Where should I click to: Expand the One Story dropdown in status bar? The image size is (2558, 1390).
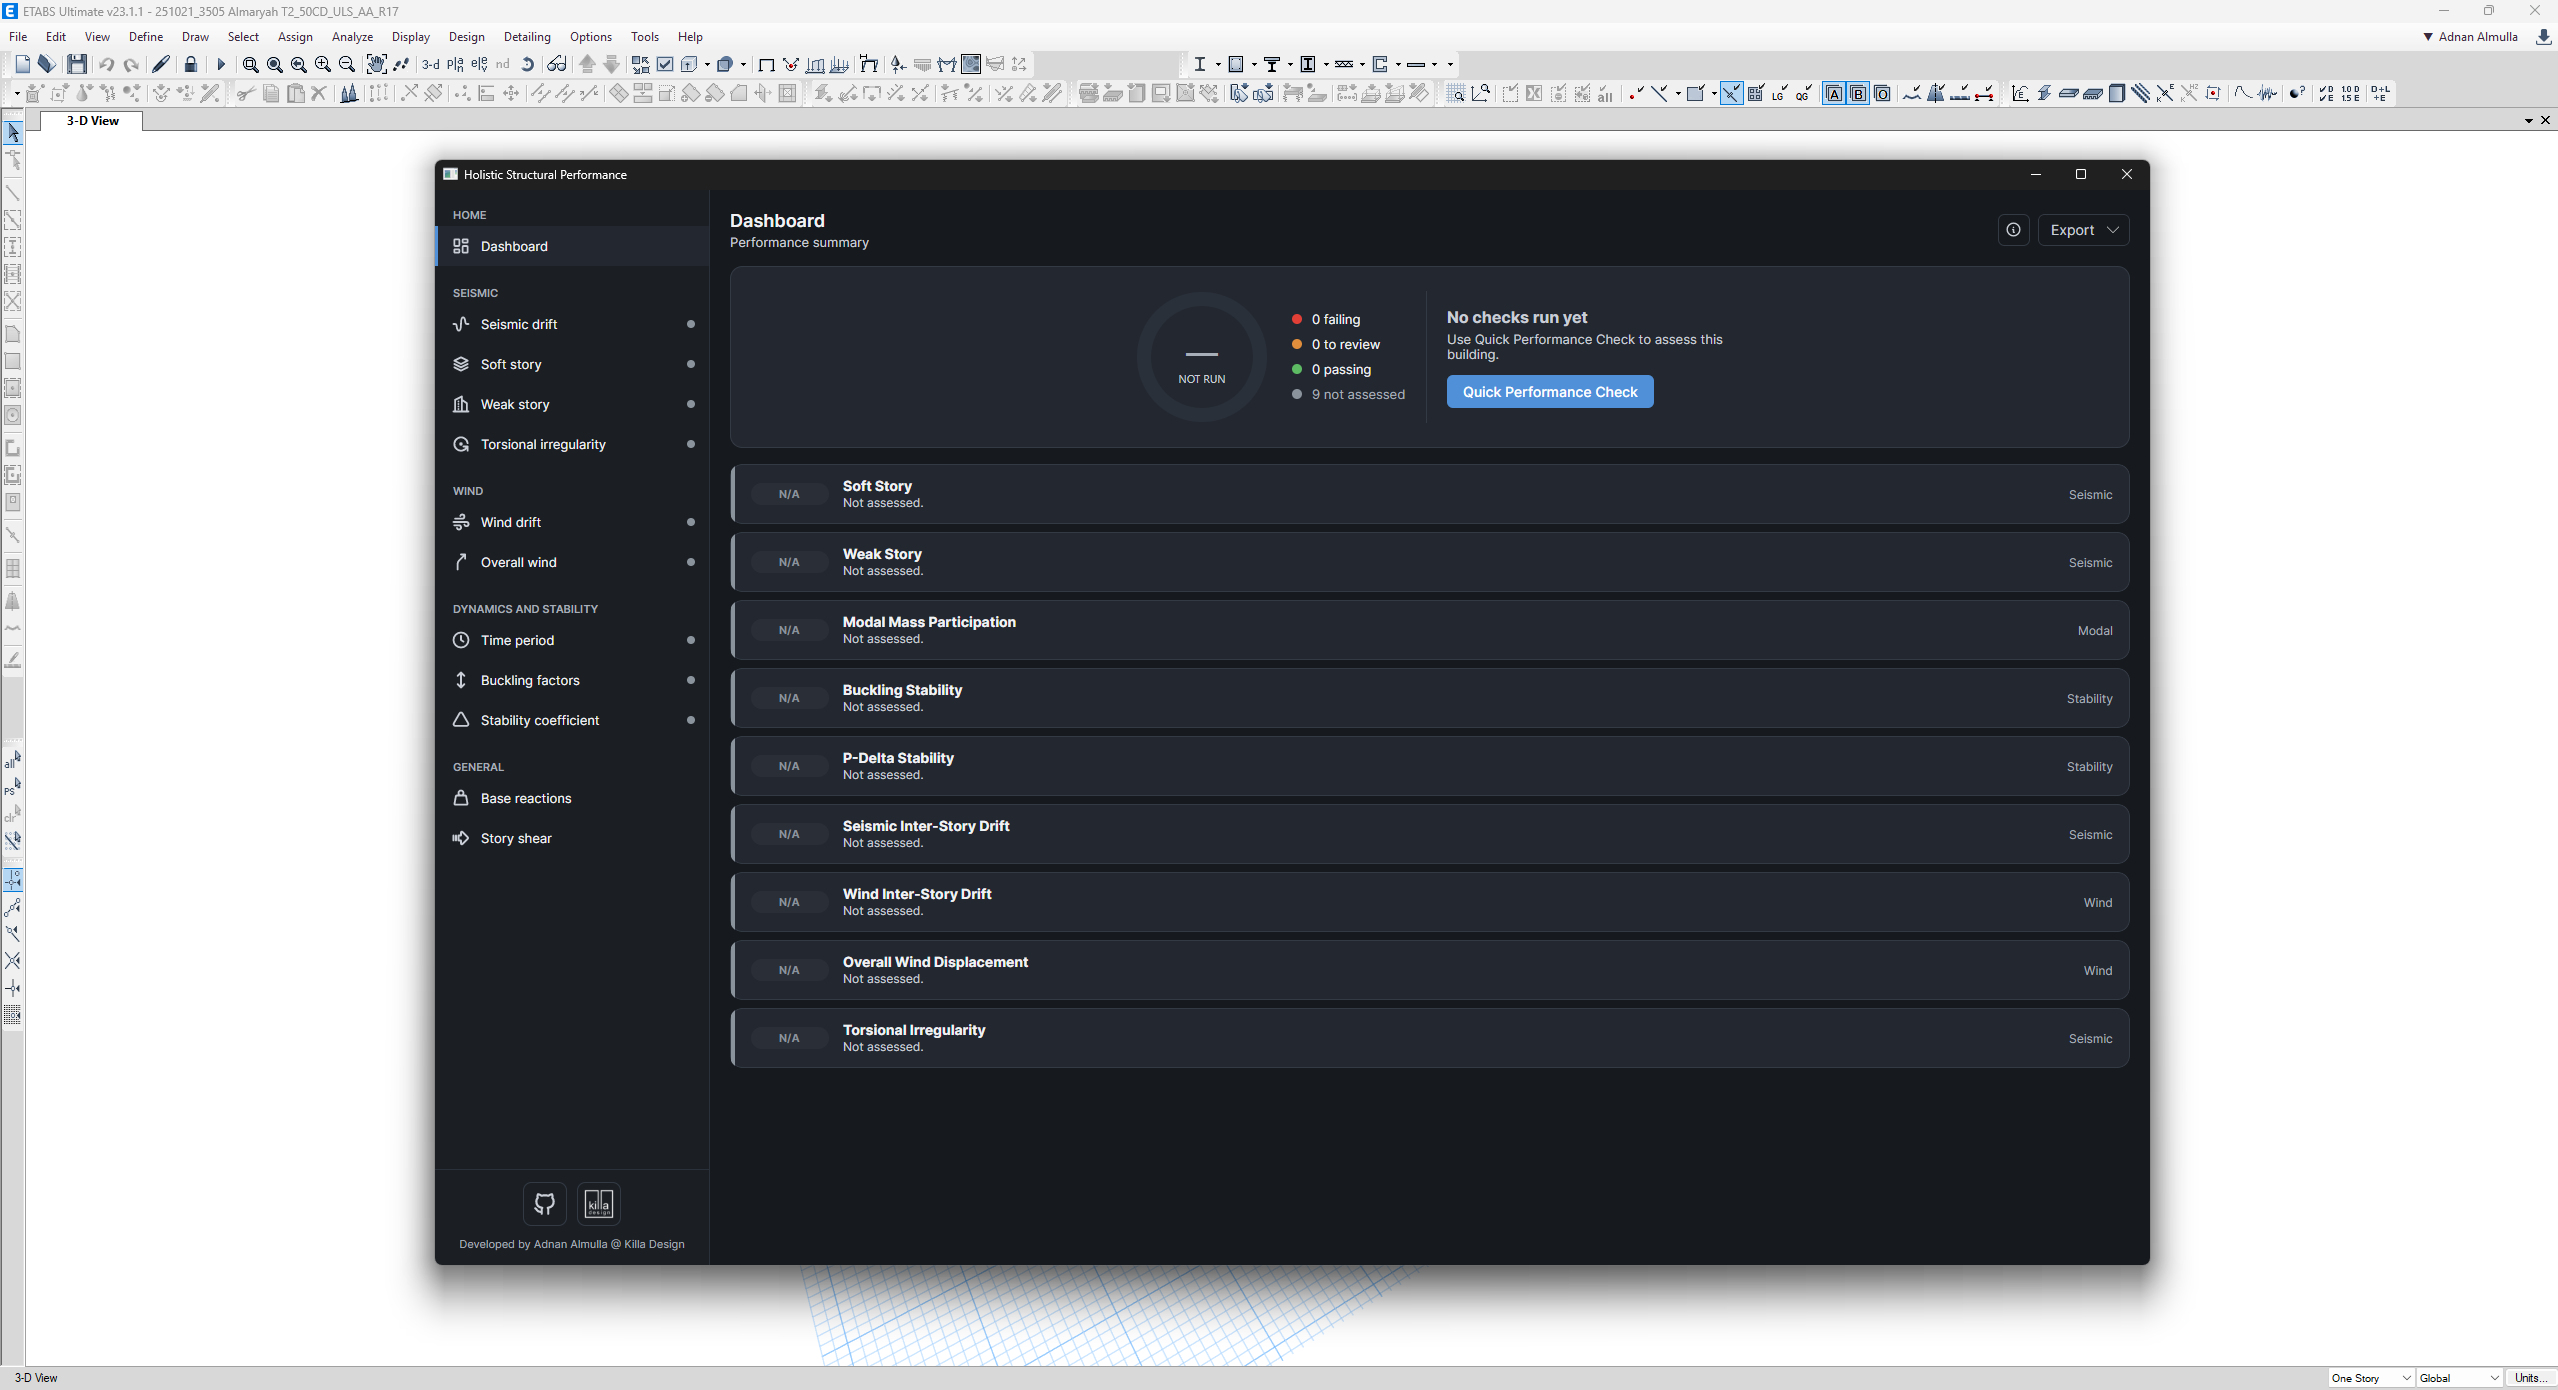[2371, 1378]
